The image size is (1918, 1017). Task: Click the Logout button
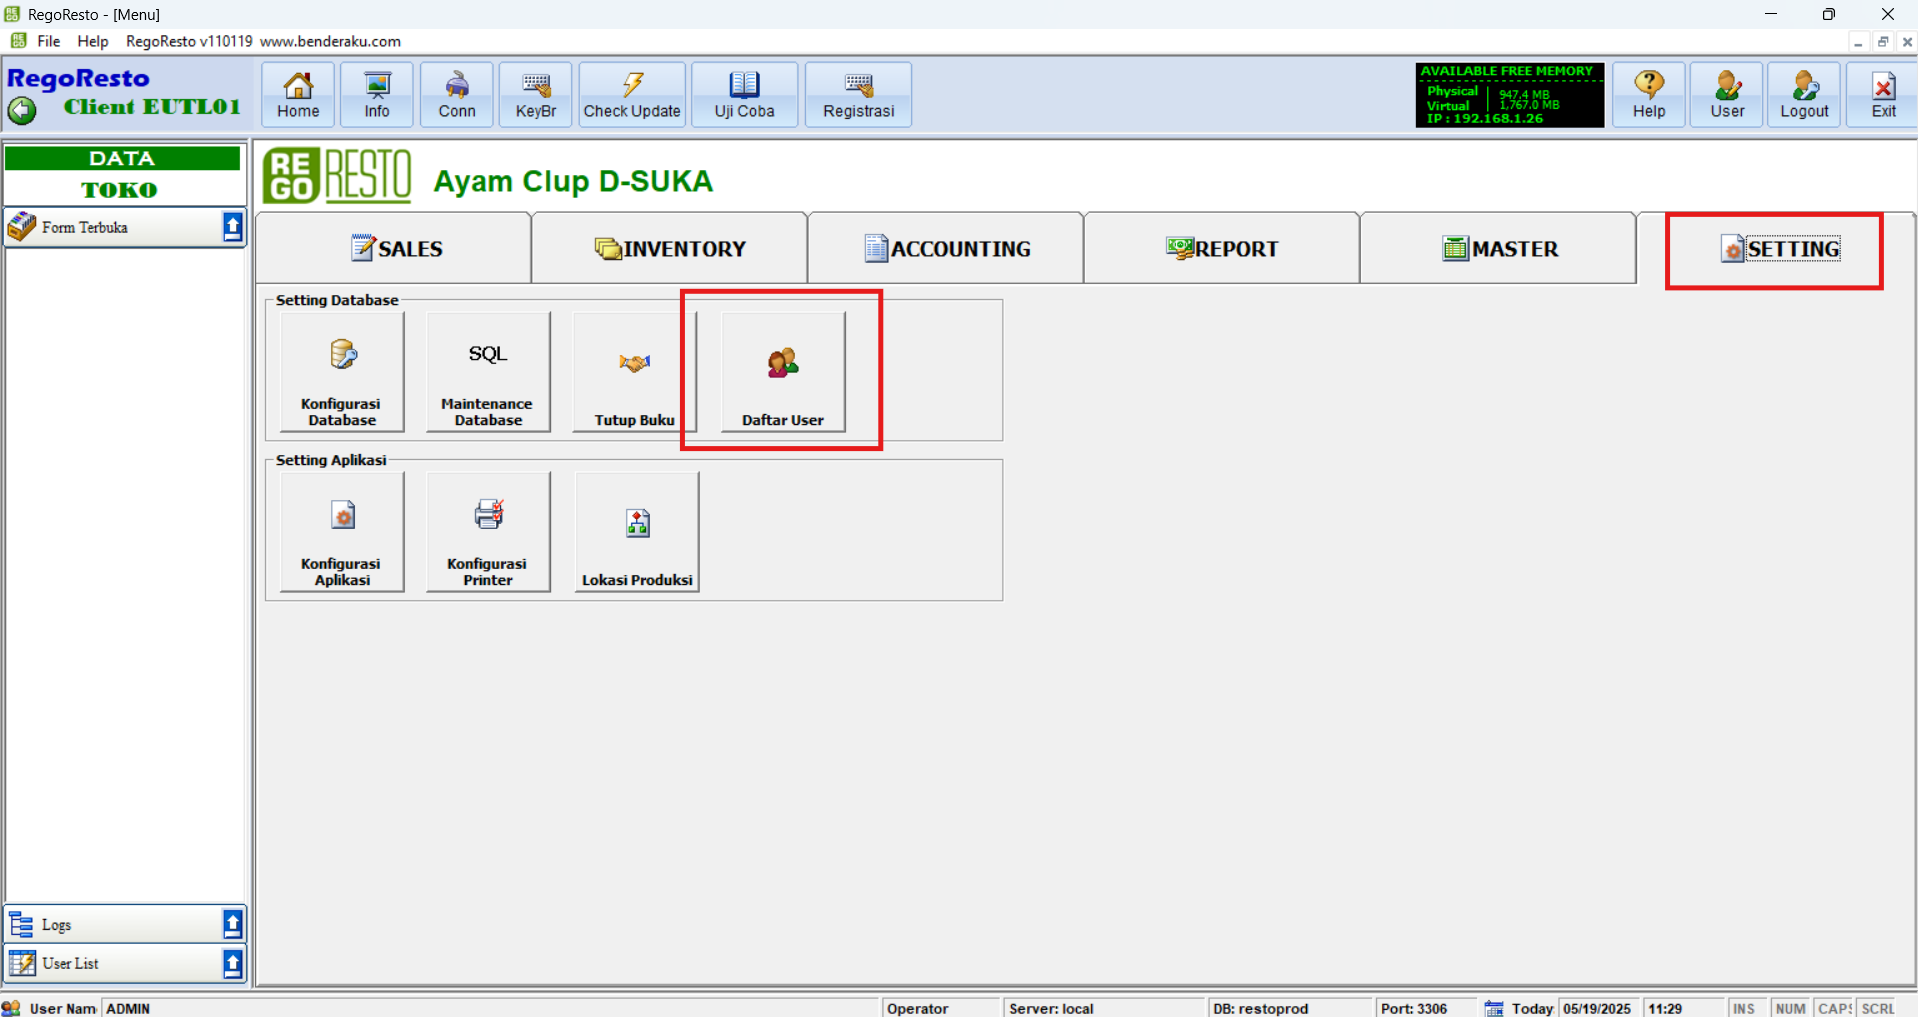point(1803,95)
